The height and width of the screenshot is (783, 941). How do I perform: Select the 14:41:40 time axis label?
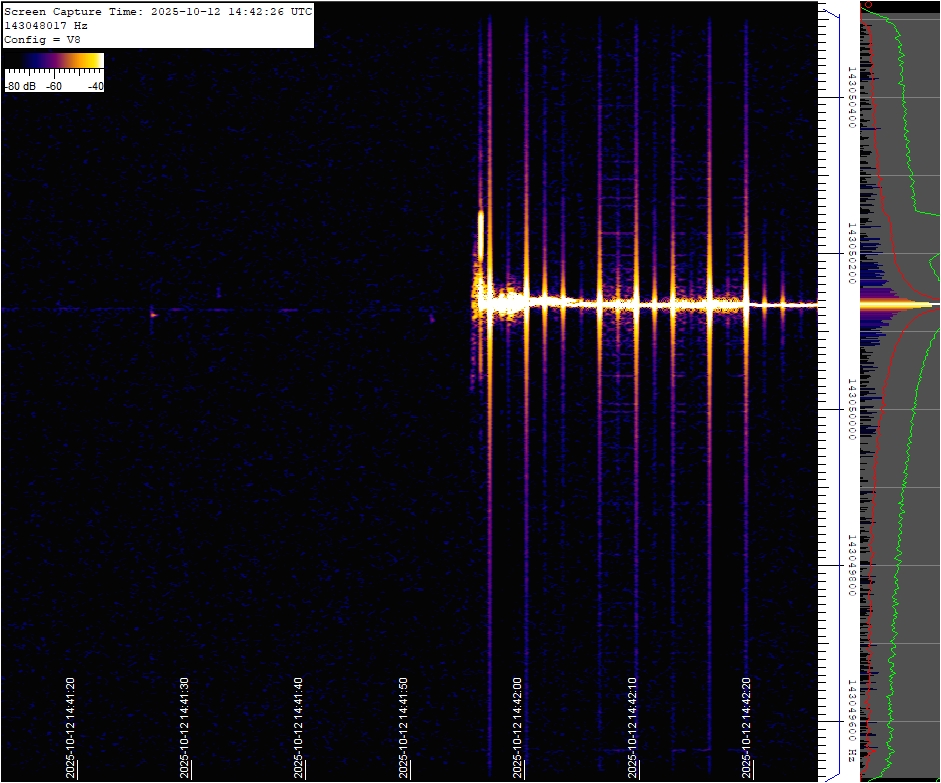pyautogui.click(x=298, y=727)
